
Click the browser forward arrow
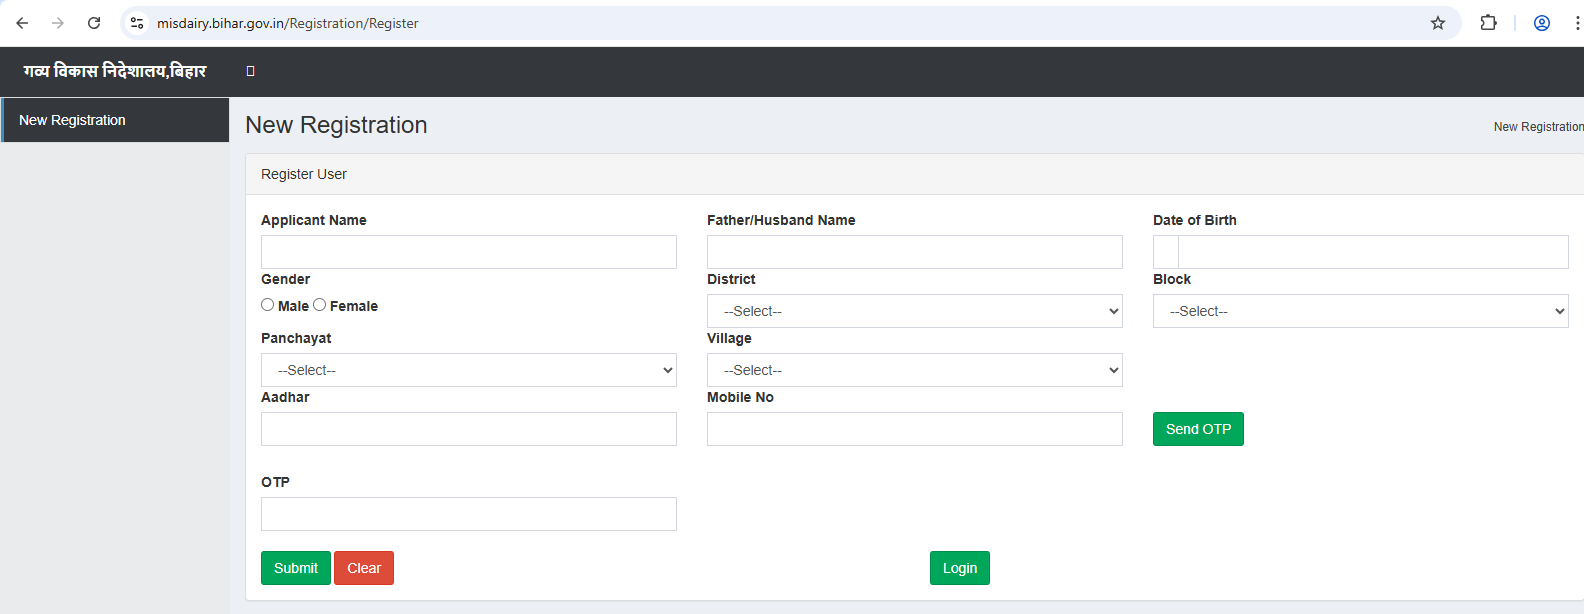pos(58,23)
